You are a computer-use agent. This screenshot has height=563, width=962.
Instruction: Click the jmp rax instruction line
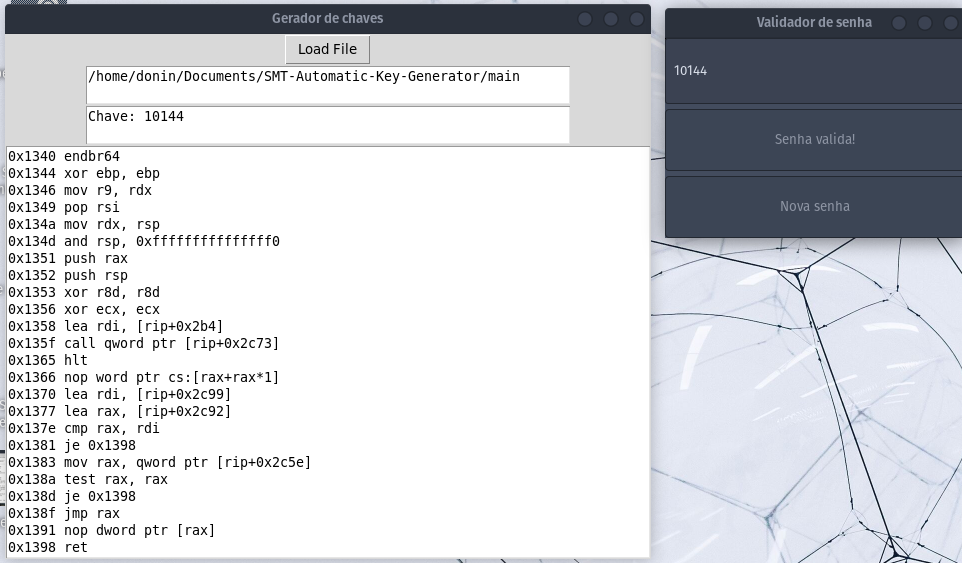pos(64,513)
